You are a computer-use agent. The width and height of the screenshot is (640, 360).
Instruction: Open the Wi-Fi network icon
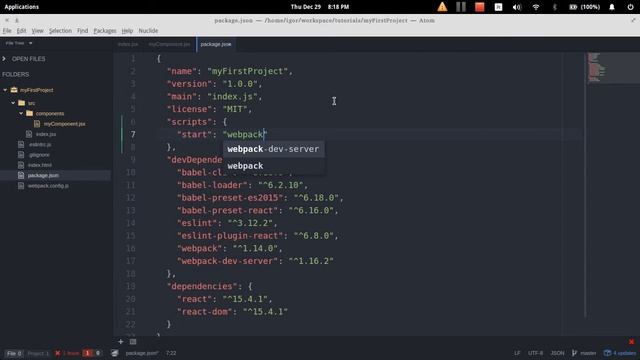(536, 7)
